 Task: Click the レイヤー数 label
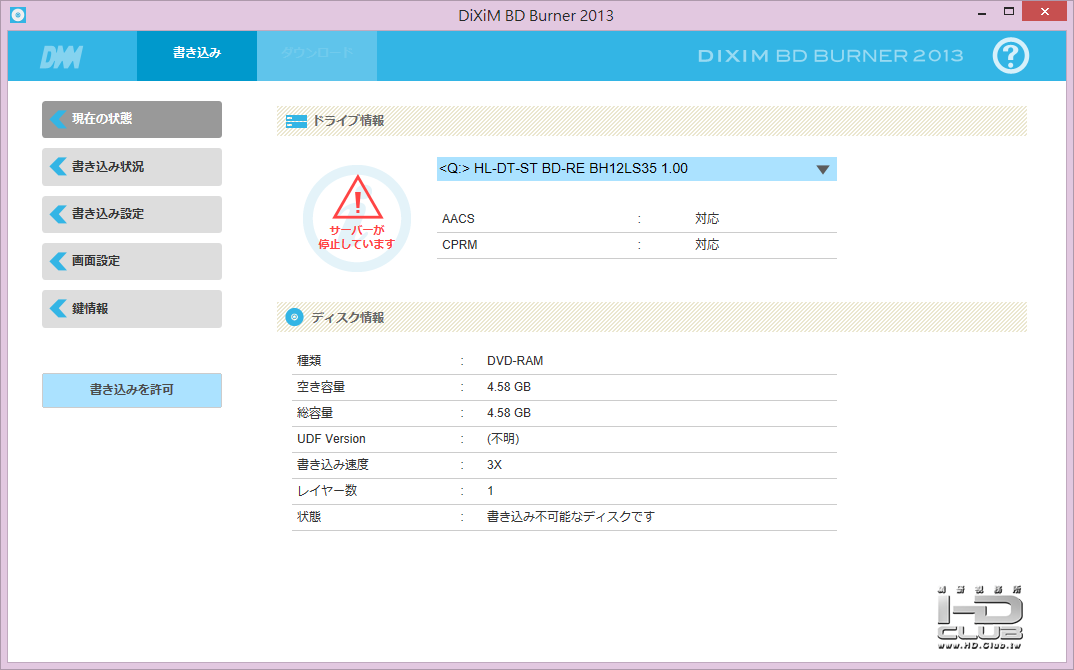327,491
